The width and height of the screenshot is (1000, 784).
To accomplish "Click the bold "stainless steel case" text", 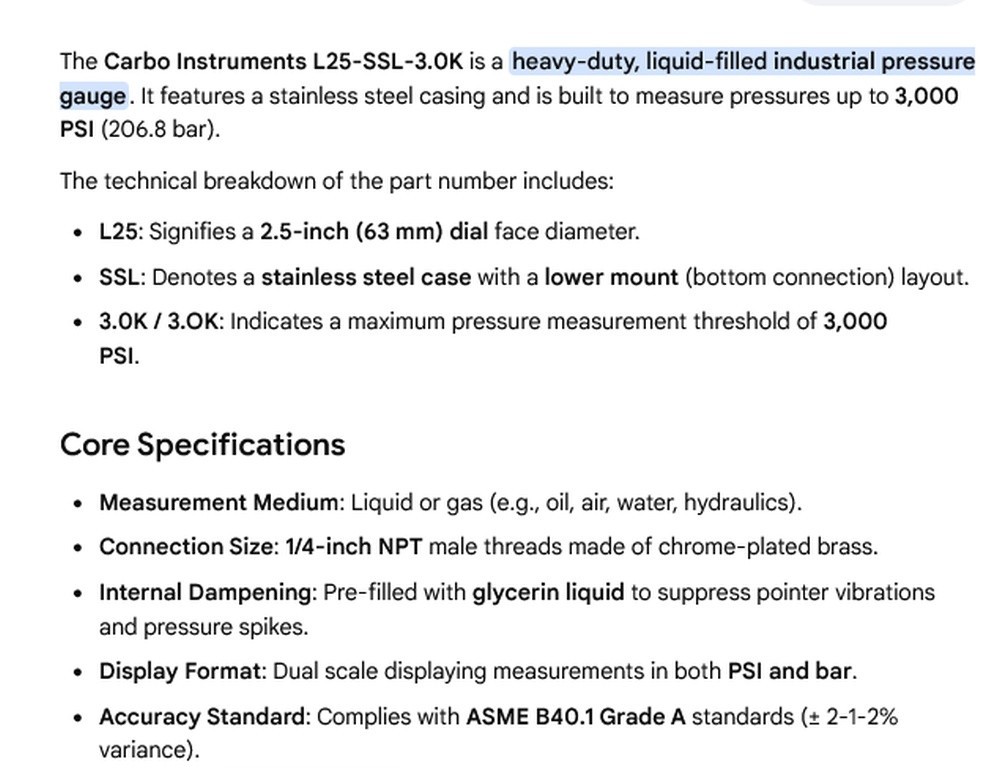I will (366, 277).
